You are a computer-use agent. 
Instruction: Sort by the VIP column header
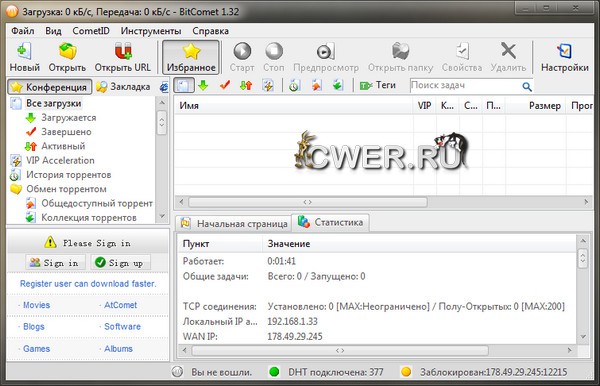[x=424, y=106]
